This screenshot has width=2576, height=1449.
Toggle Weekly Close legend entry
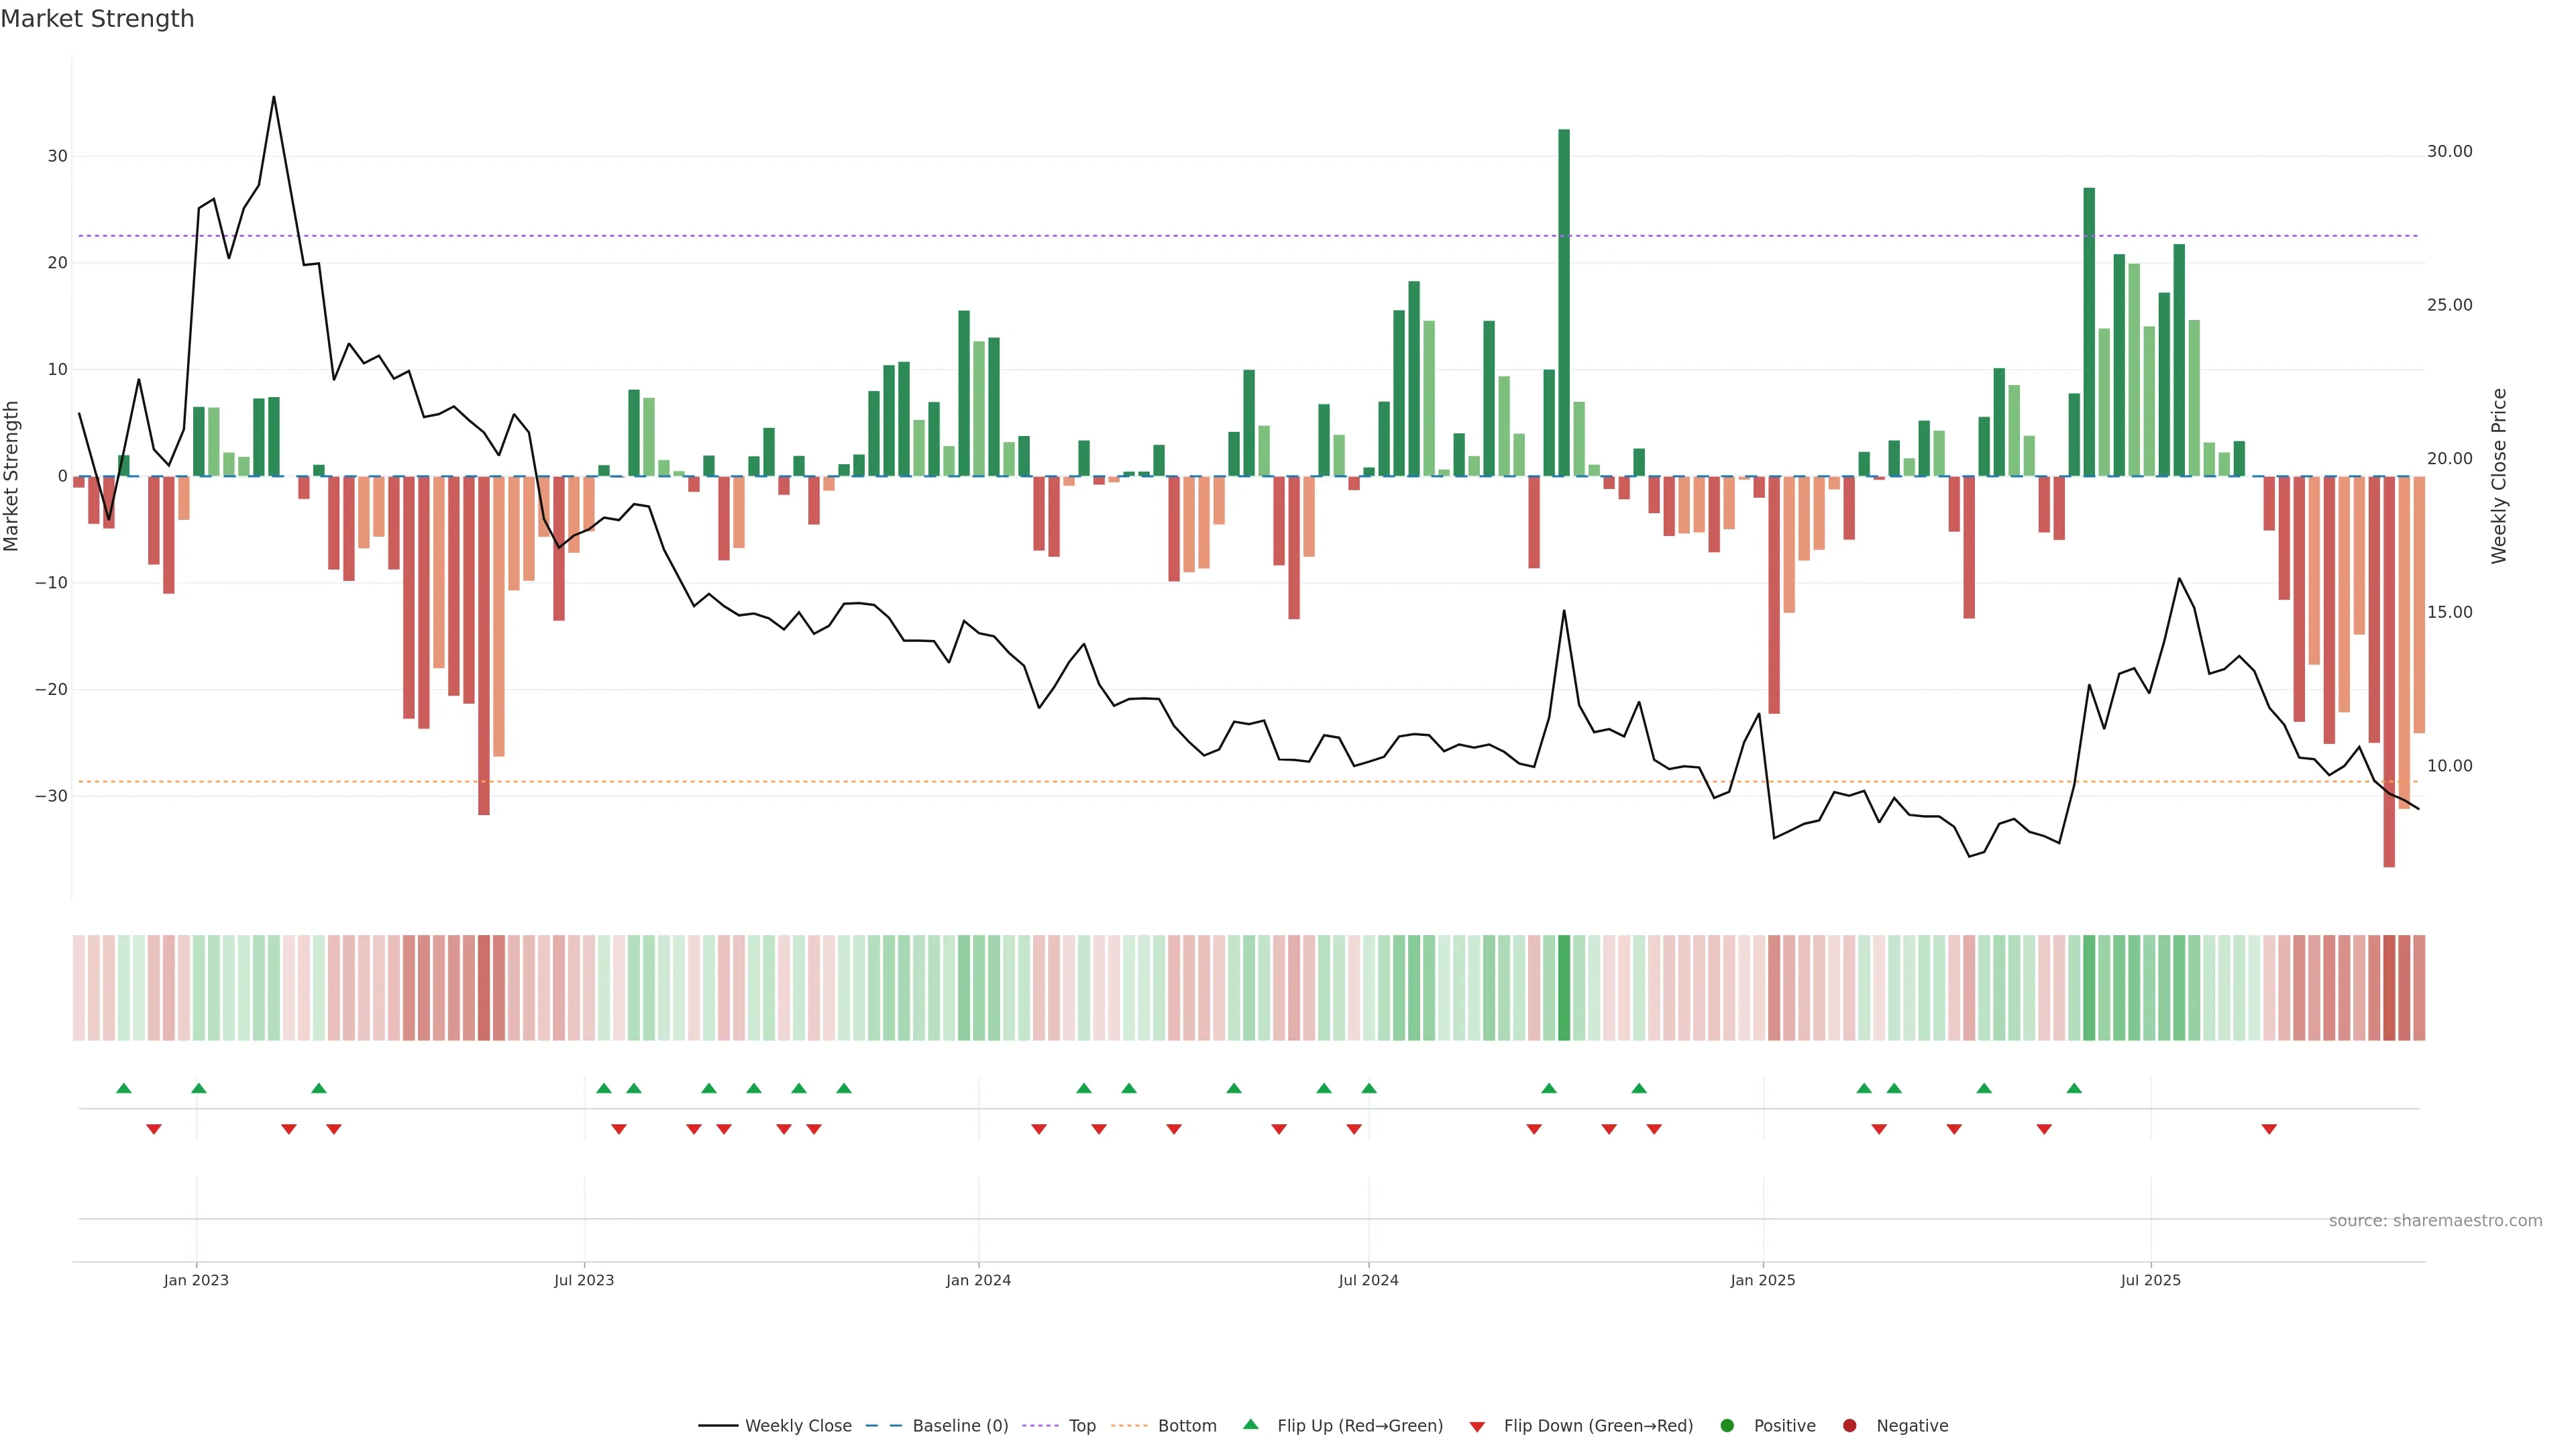click(x=797, y=1426)
